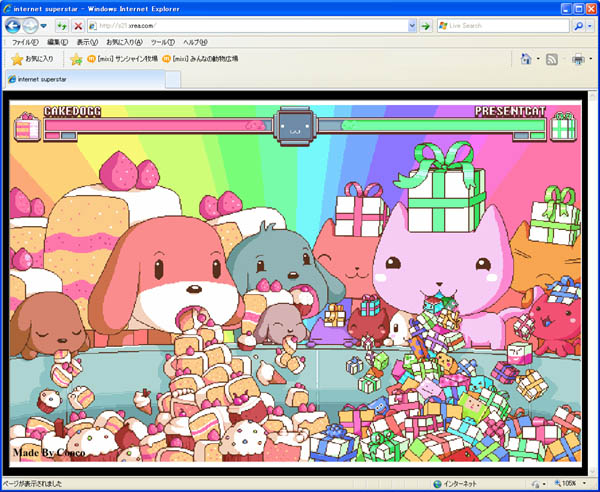This screenshot has width=600, height=492.
Task: Open the ツール(T) menu
Action: point(163,42)
